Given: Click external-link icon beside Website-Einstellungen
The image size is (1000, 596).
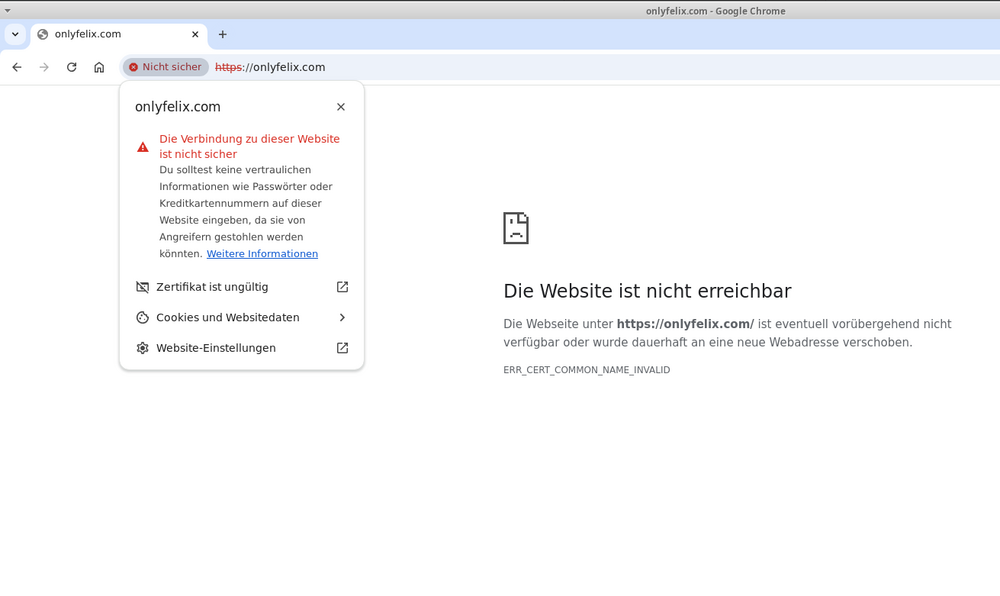Looking at the screenshot, I should [x=342, y=348].
